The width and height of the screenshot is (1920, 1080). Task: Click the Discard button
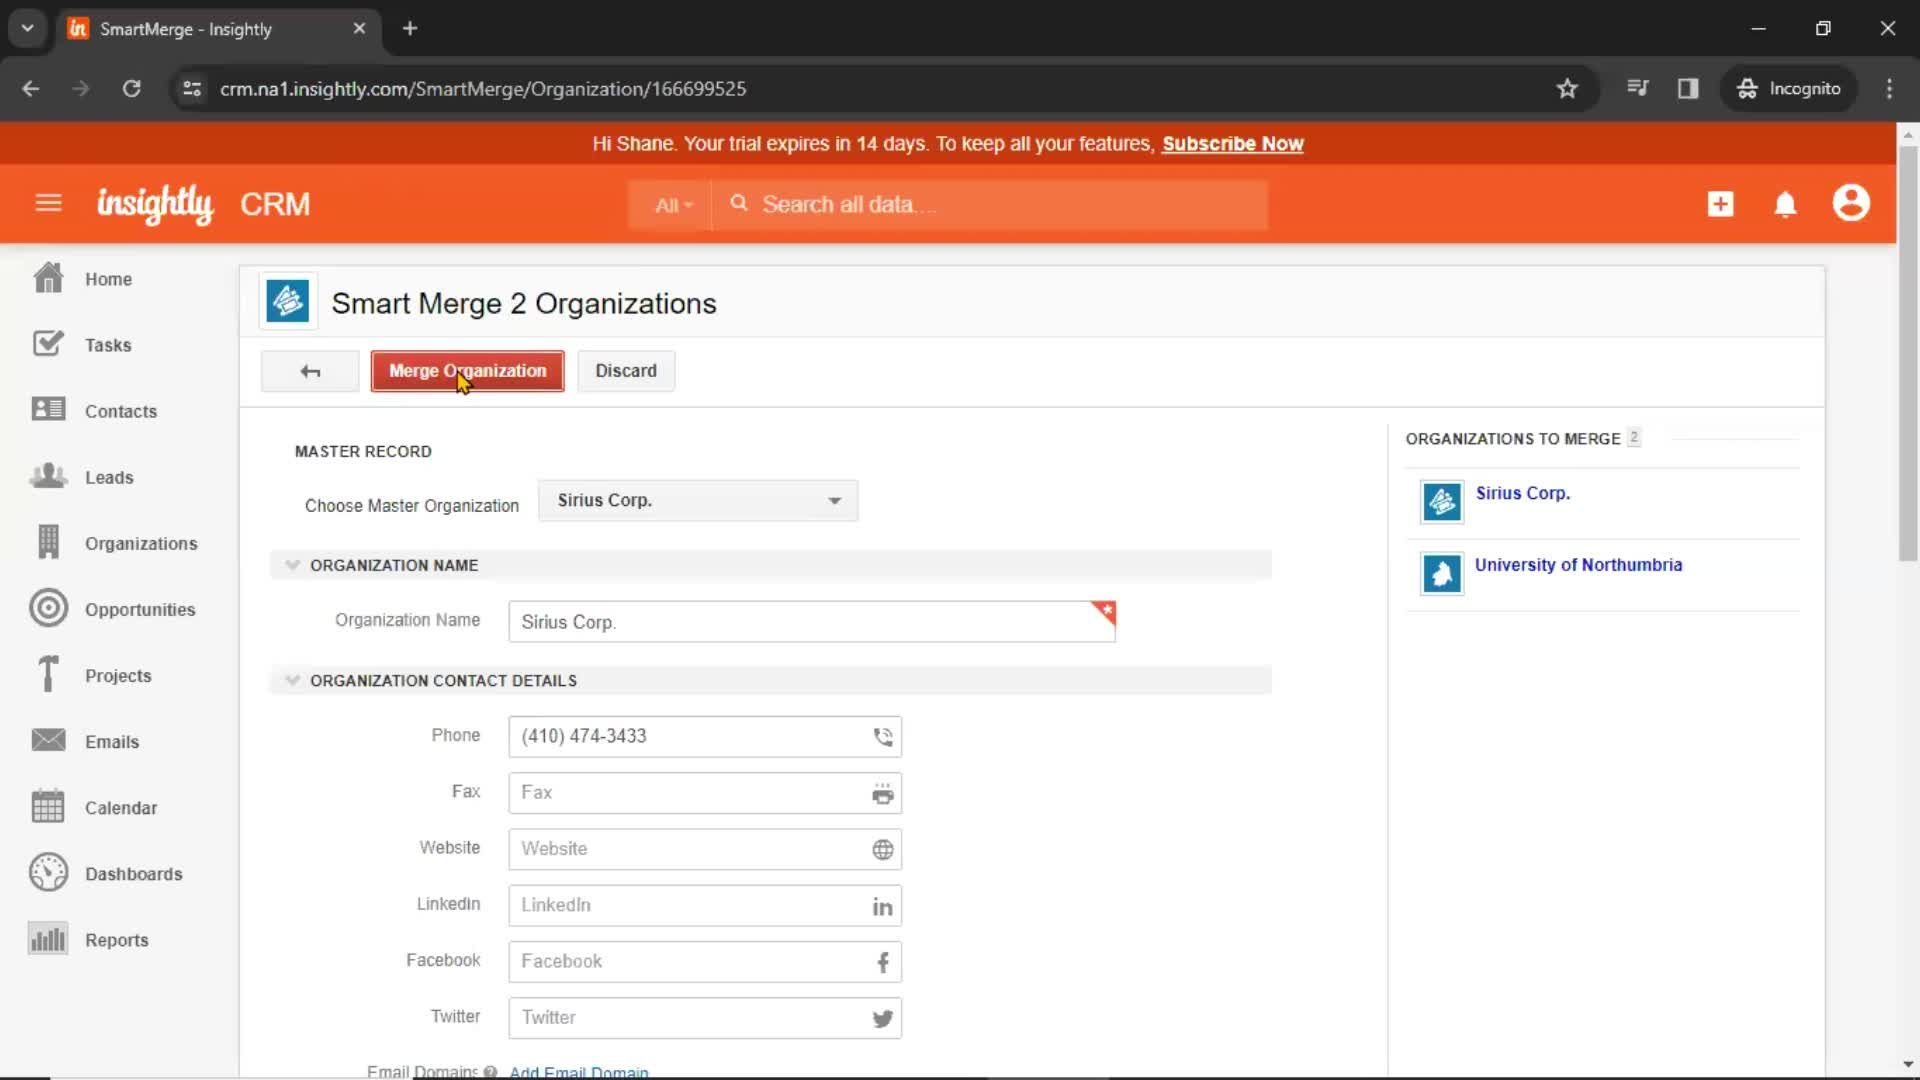(x=626, y=371)
